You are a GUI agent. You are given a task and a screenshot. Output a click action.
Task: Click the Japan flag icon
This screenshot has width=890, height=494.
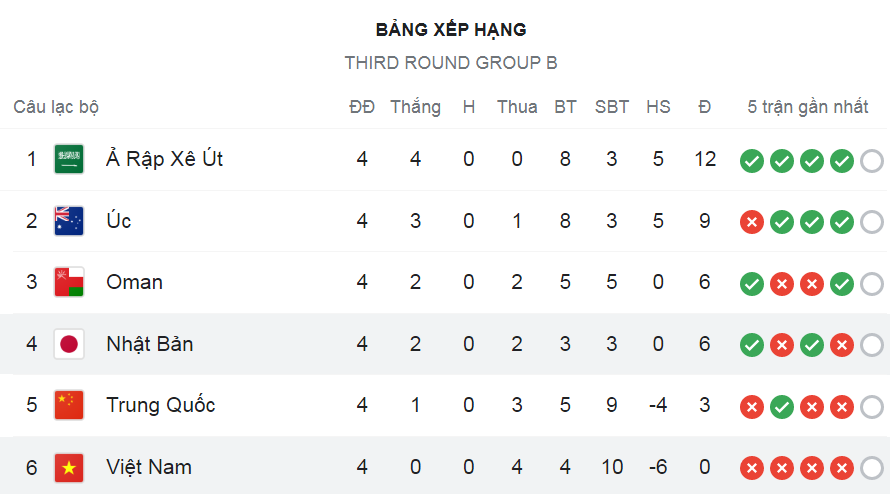click(x=69, y=344)
